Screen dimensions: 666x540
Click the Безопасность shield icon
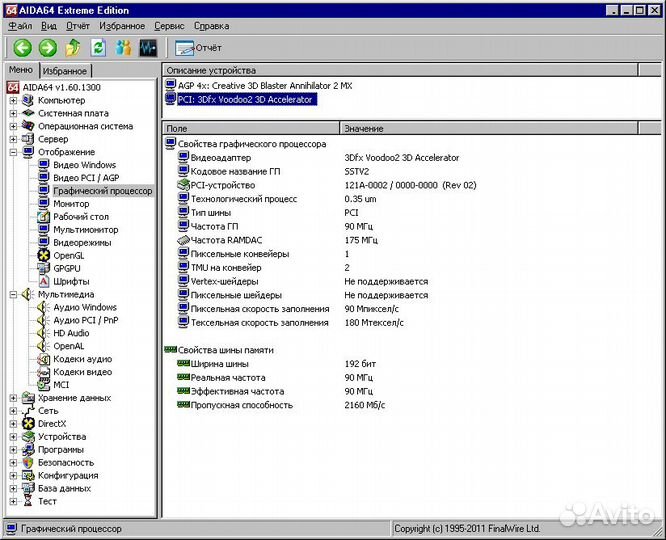click(28, 463)
